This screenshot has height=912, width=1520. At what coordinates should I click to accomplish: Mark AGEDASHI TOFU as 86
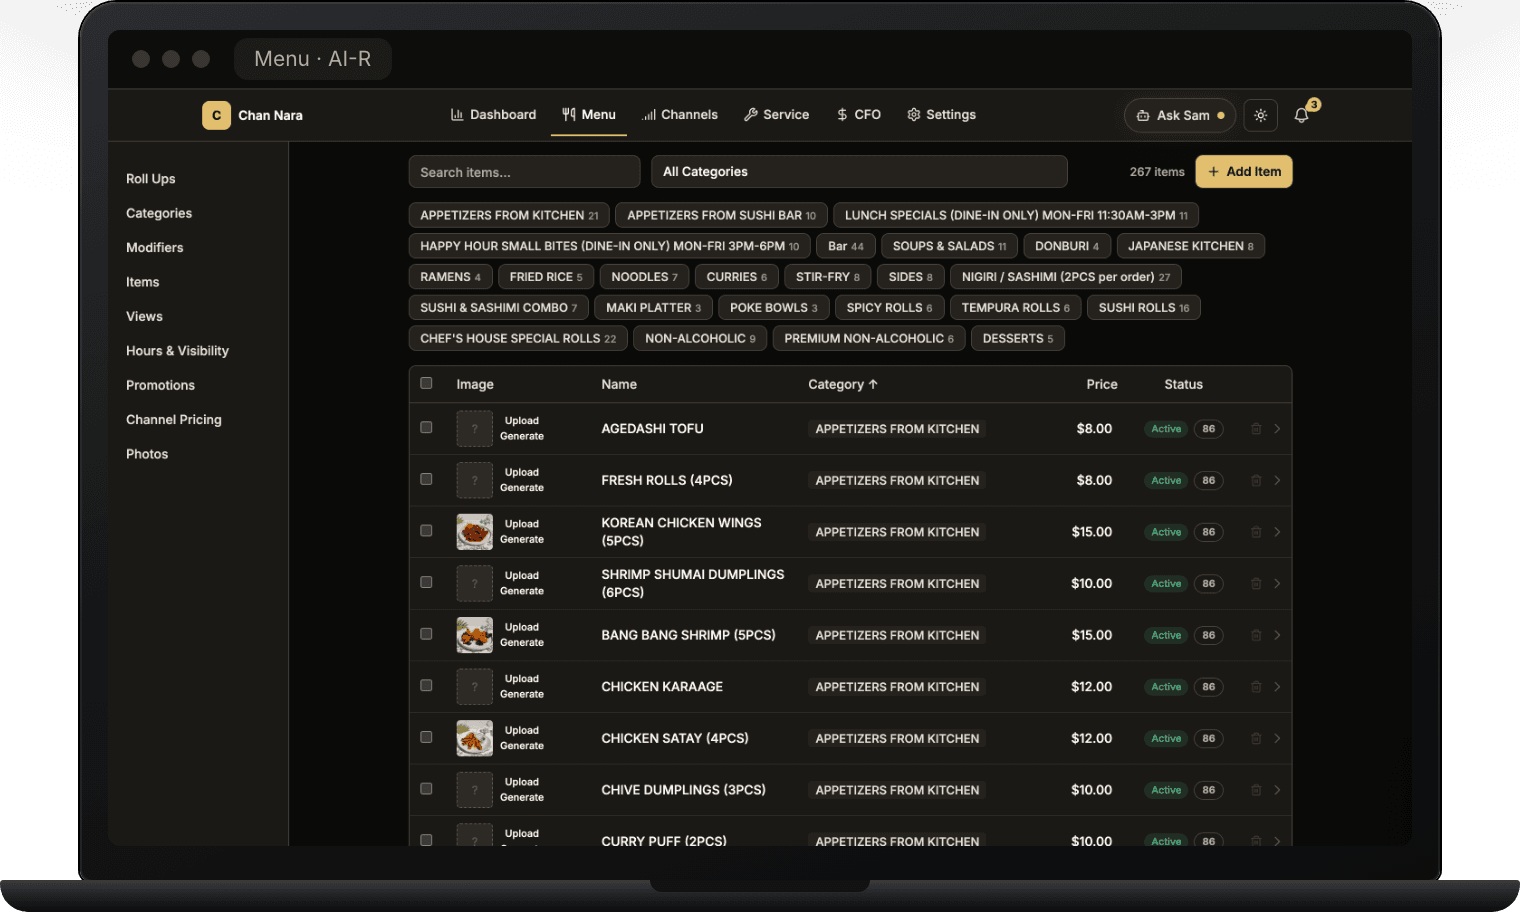click(x=1209, y=429)
